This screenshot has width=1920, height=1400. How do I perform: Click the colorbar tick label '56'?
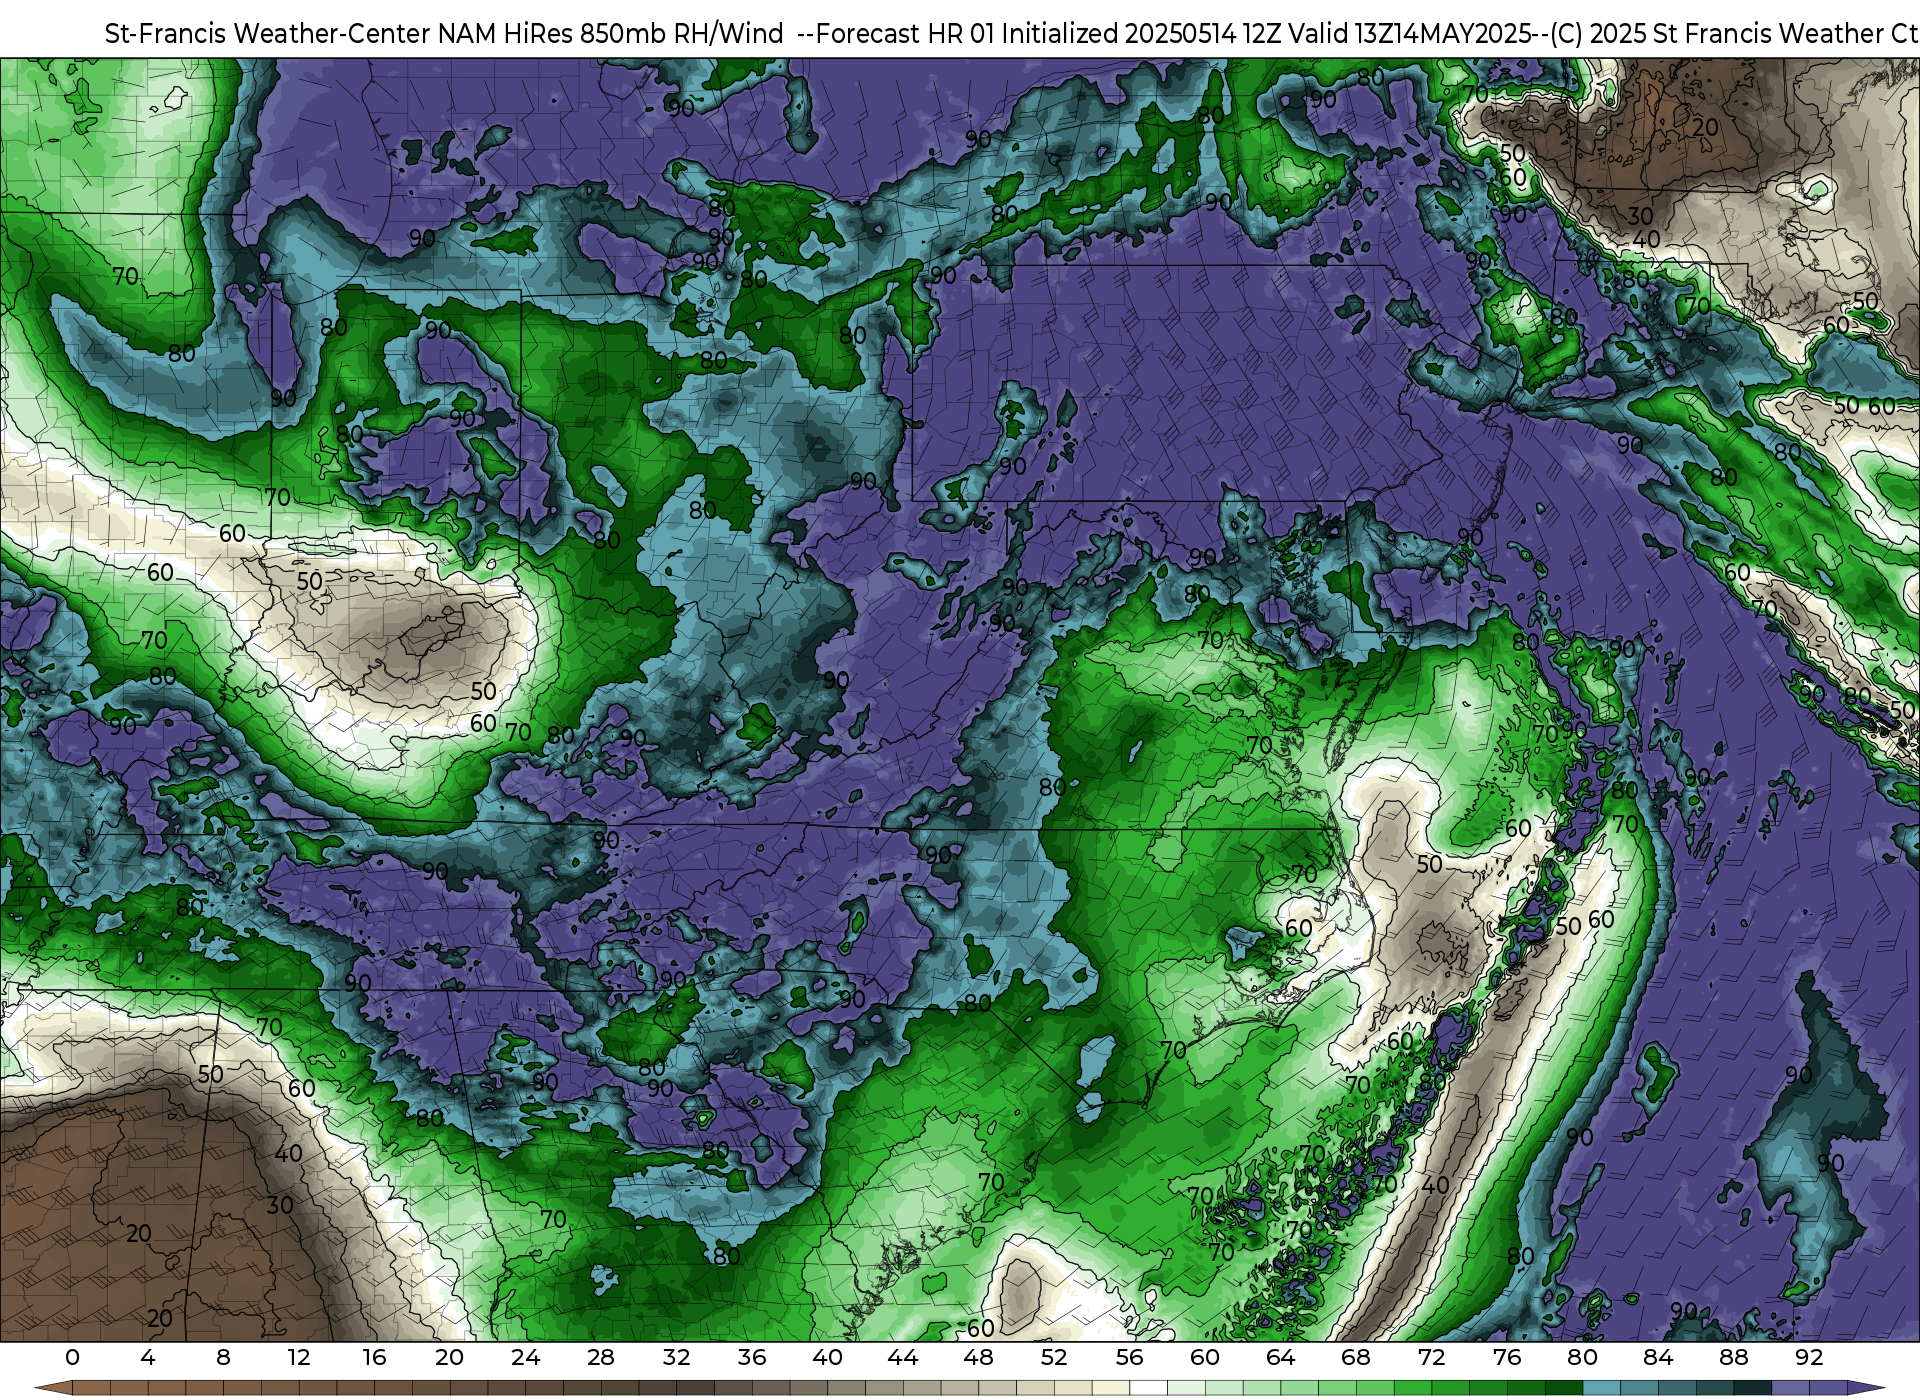click(x=1129, y=1357)
